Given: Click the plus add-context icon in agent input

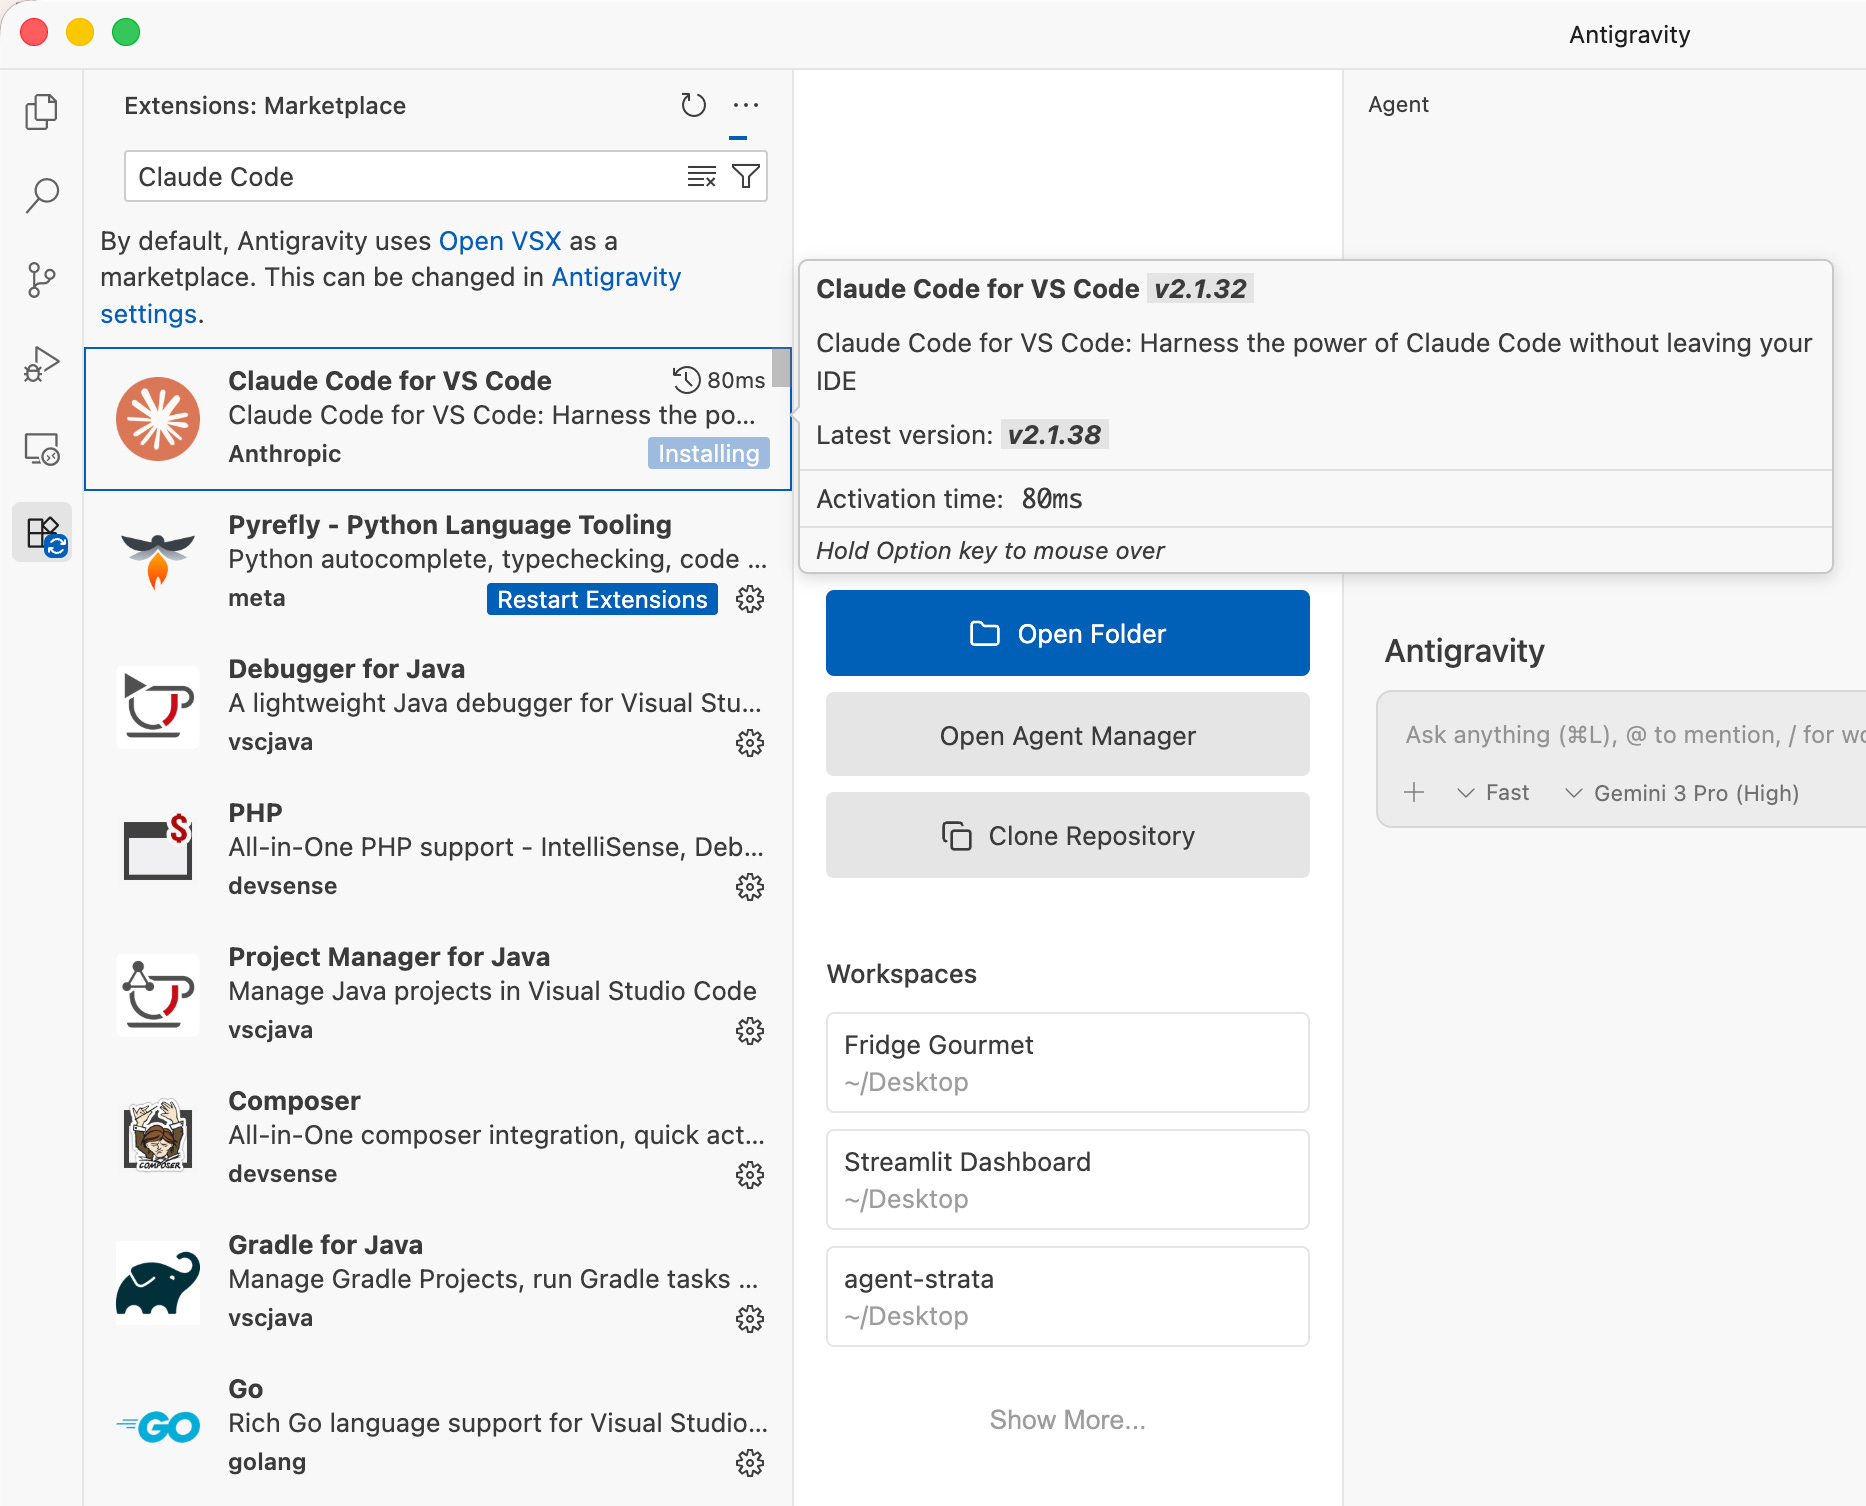Looking at the screenshot, I should 1414,793.
